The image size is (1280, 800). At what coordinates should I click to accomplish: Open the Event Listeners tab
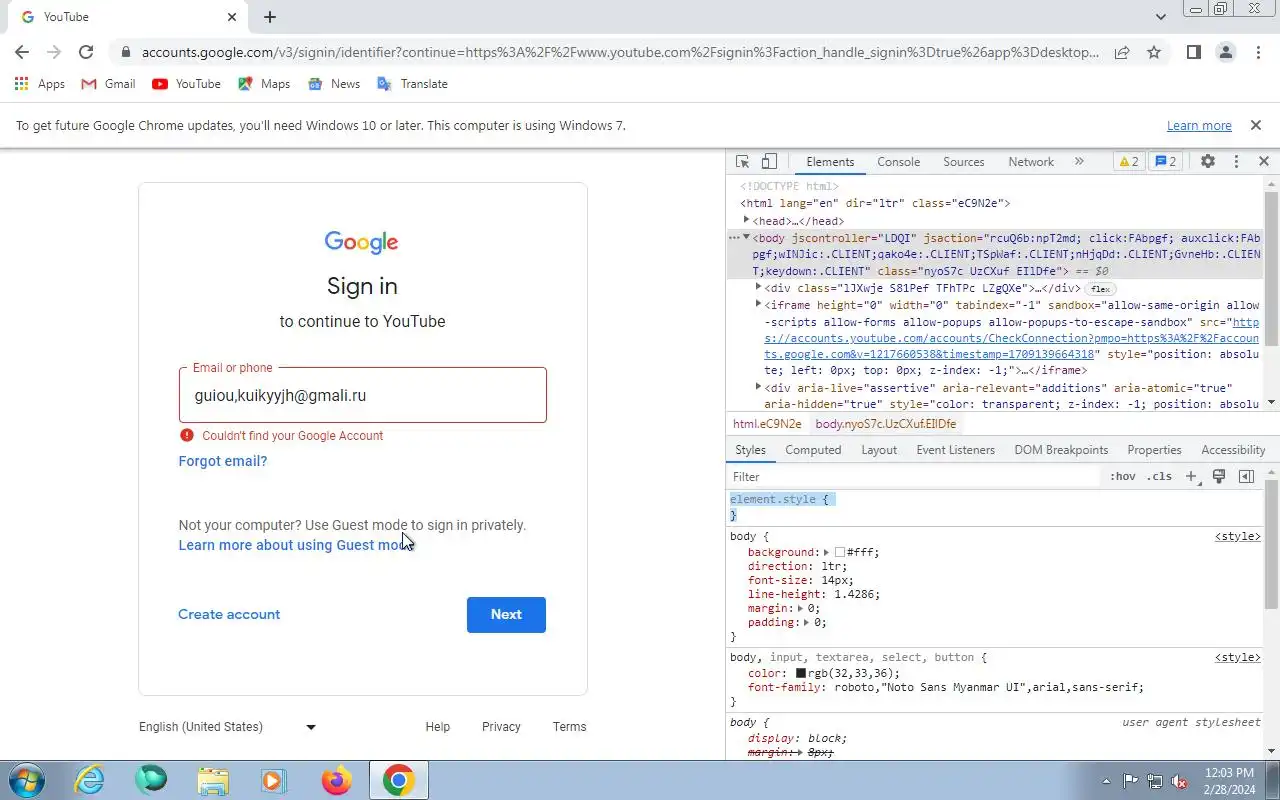point(956,450)
